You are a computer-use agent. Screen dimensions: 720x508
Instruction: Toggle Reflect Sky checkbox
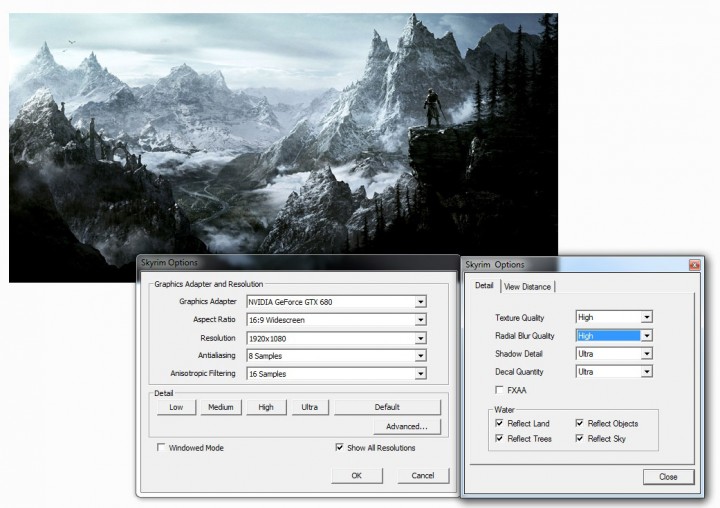(x=579, y=439)
